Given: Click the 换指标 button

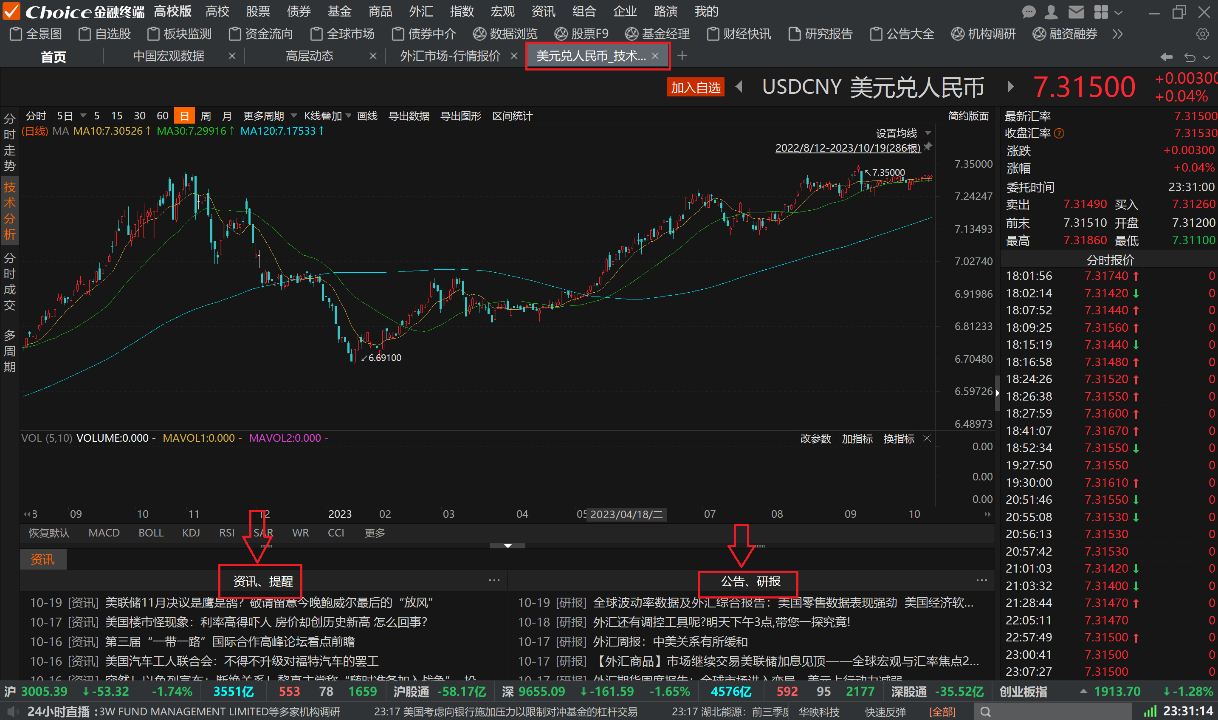Looking at the screenshot, I should pos(899,438).
